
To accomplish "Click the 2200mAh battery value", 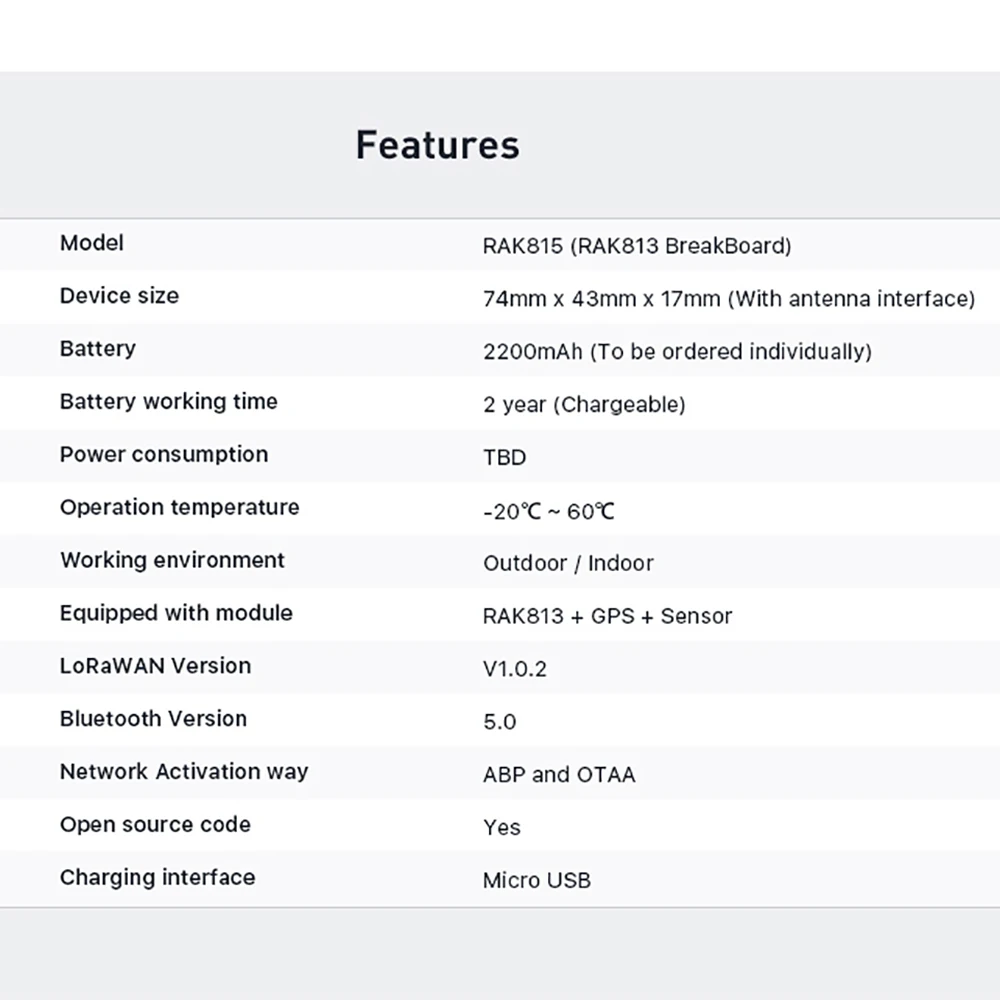I will tap(677, 351).
